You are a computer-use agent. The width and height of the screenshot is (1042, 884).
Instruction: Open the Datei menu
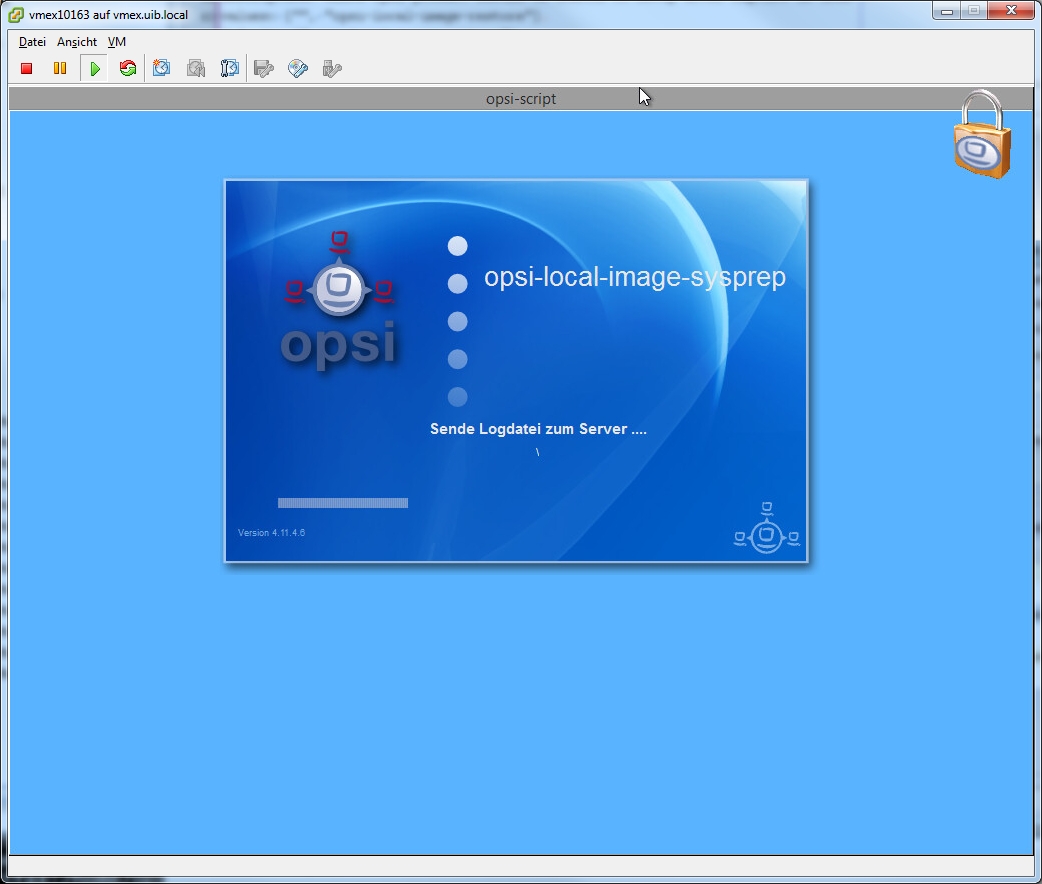pos(32,42)
